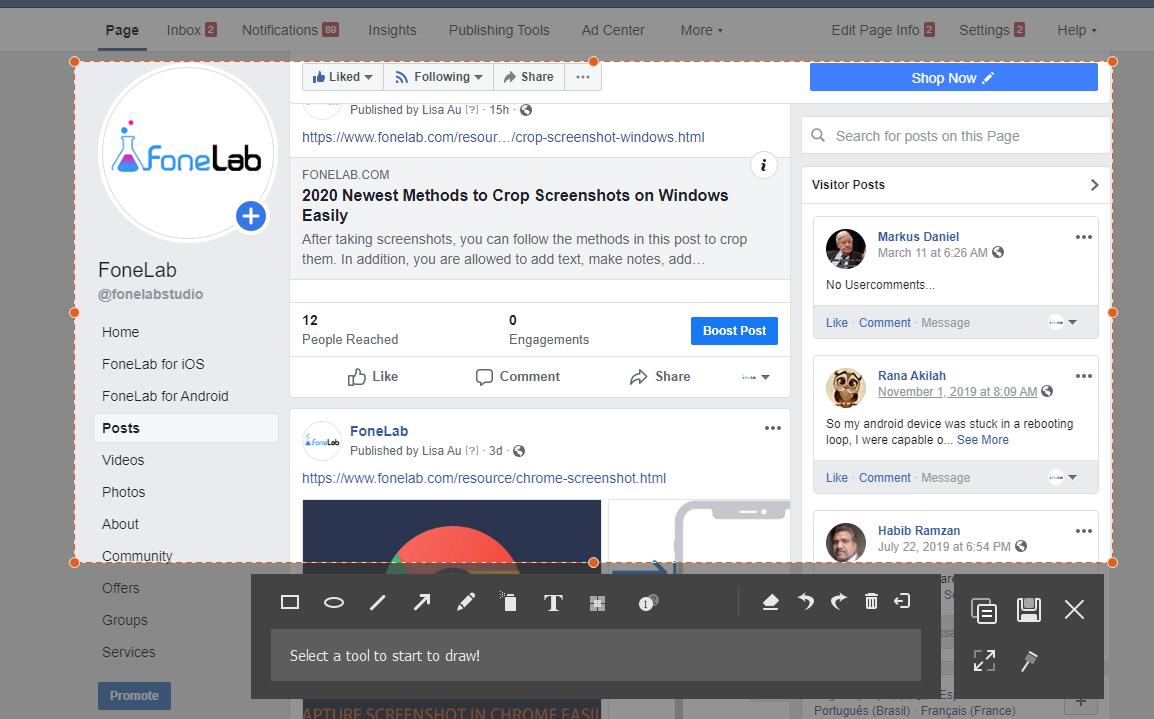Open the Ad Center tab
The image size is (1154, 719).
click(613, 30)
